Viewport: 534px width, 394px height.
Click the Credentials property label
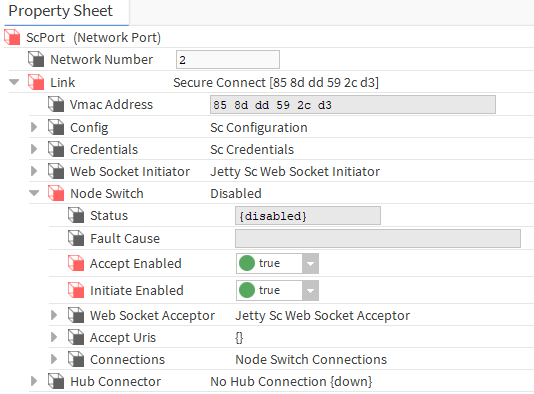click(x=104, y=149)
